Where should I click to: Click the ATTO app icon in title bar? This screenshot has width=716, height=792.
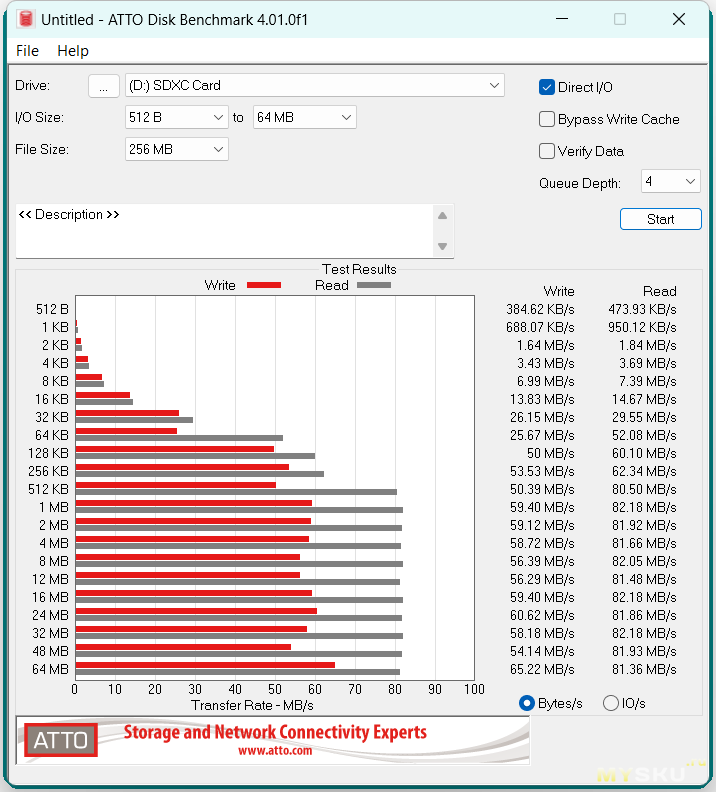[25, 19]
